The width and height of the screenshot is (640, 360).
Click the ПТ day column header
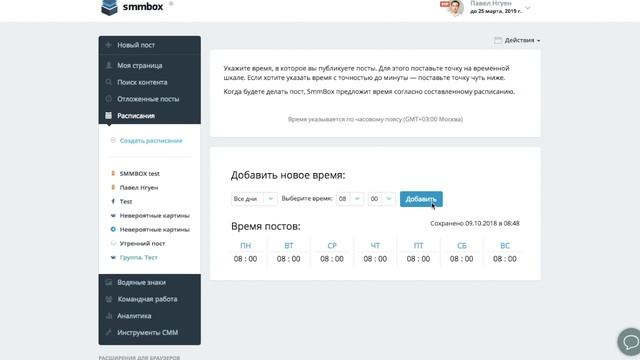[x=418, y=245]
